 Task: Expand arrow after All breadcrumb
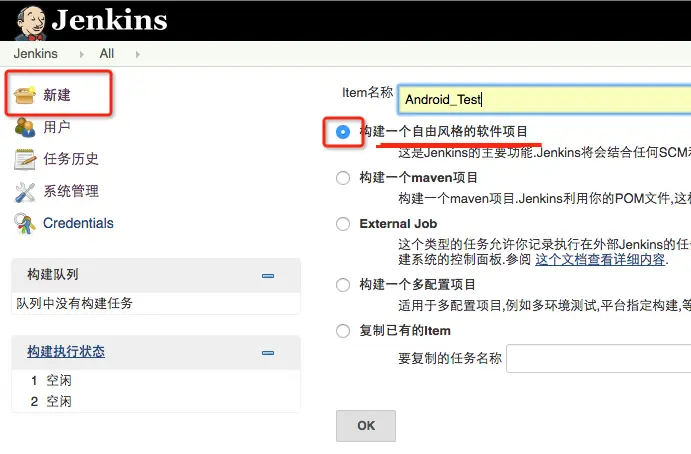pyautogui.click(x=137, y=54)
